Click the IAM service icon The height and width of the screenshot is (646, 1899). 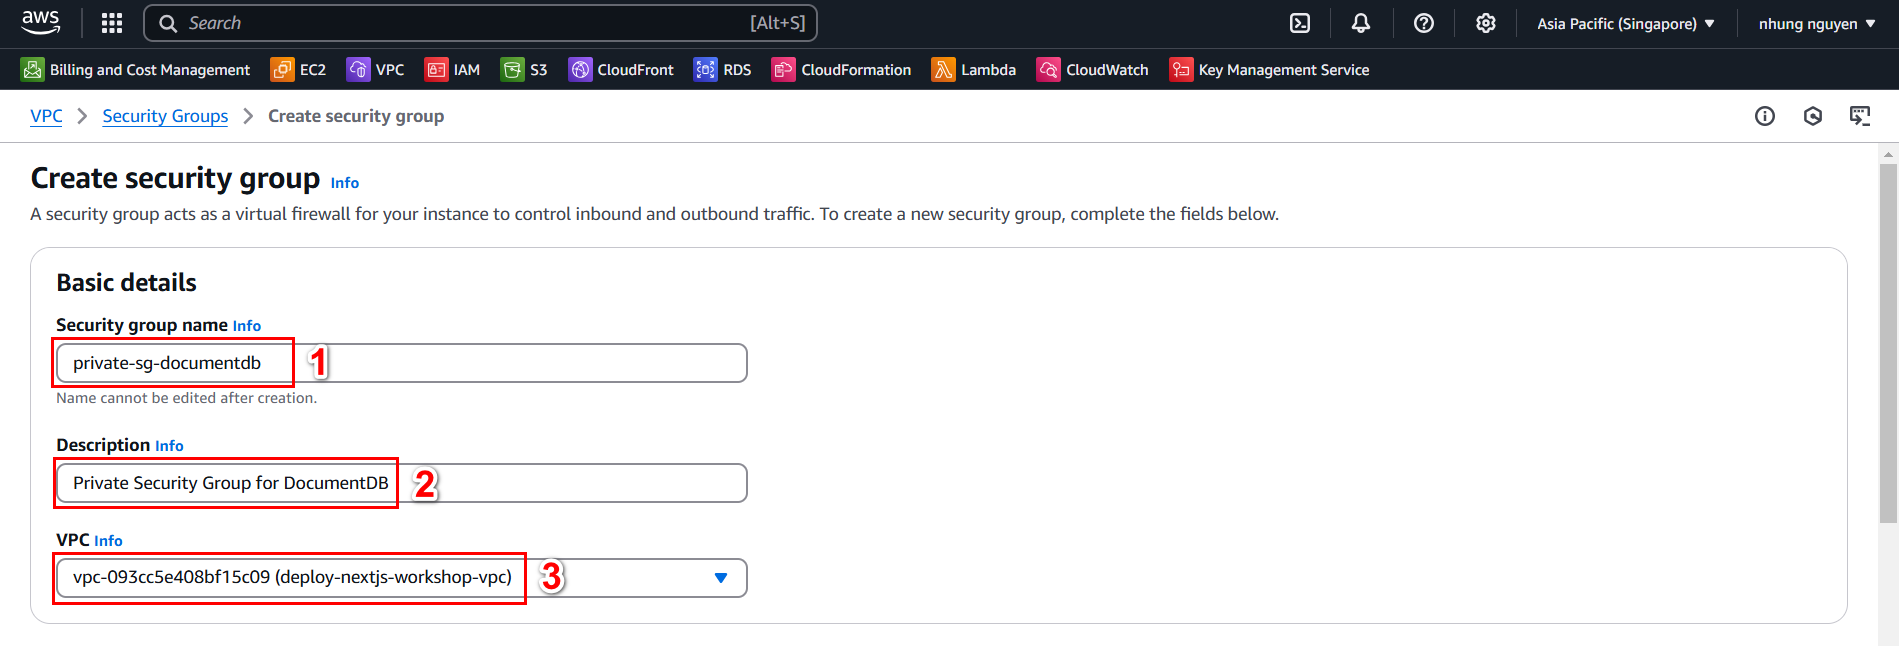click(x=436, y=69)
